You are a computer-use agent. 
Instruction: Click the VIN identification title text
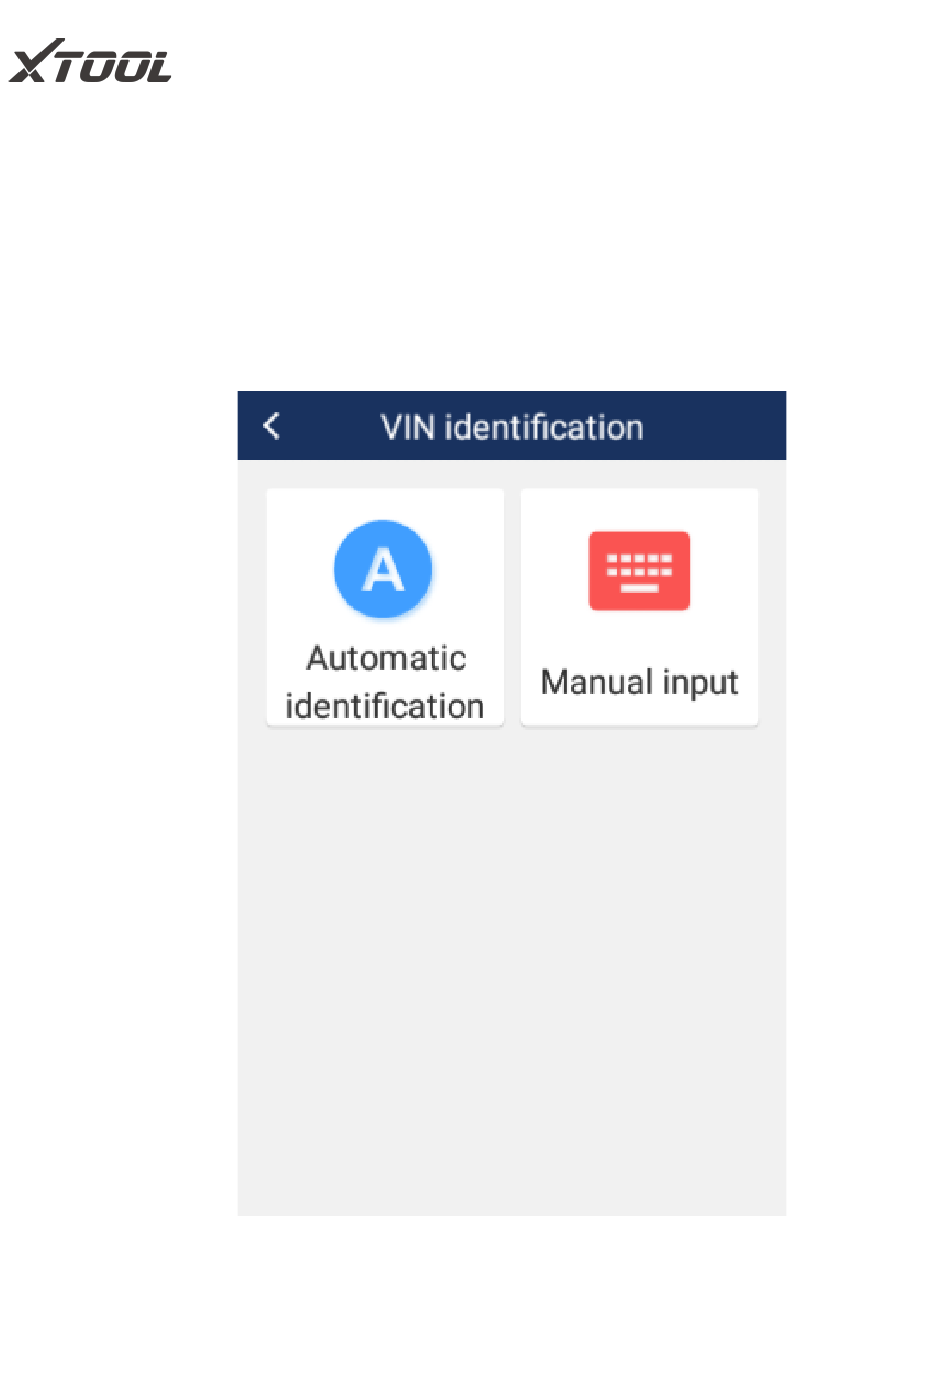[x=512, y=427]
